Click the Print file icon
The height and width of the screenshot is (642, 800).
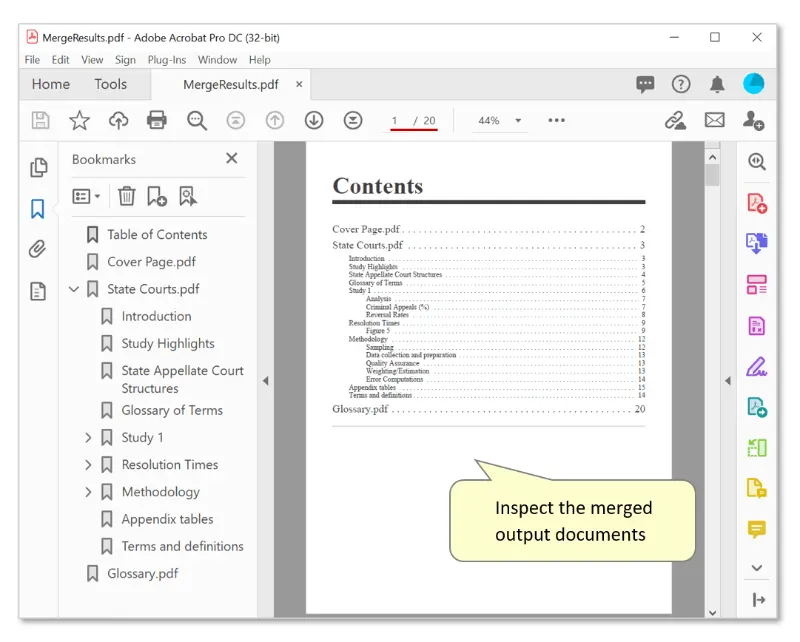pos(157,121)
